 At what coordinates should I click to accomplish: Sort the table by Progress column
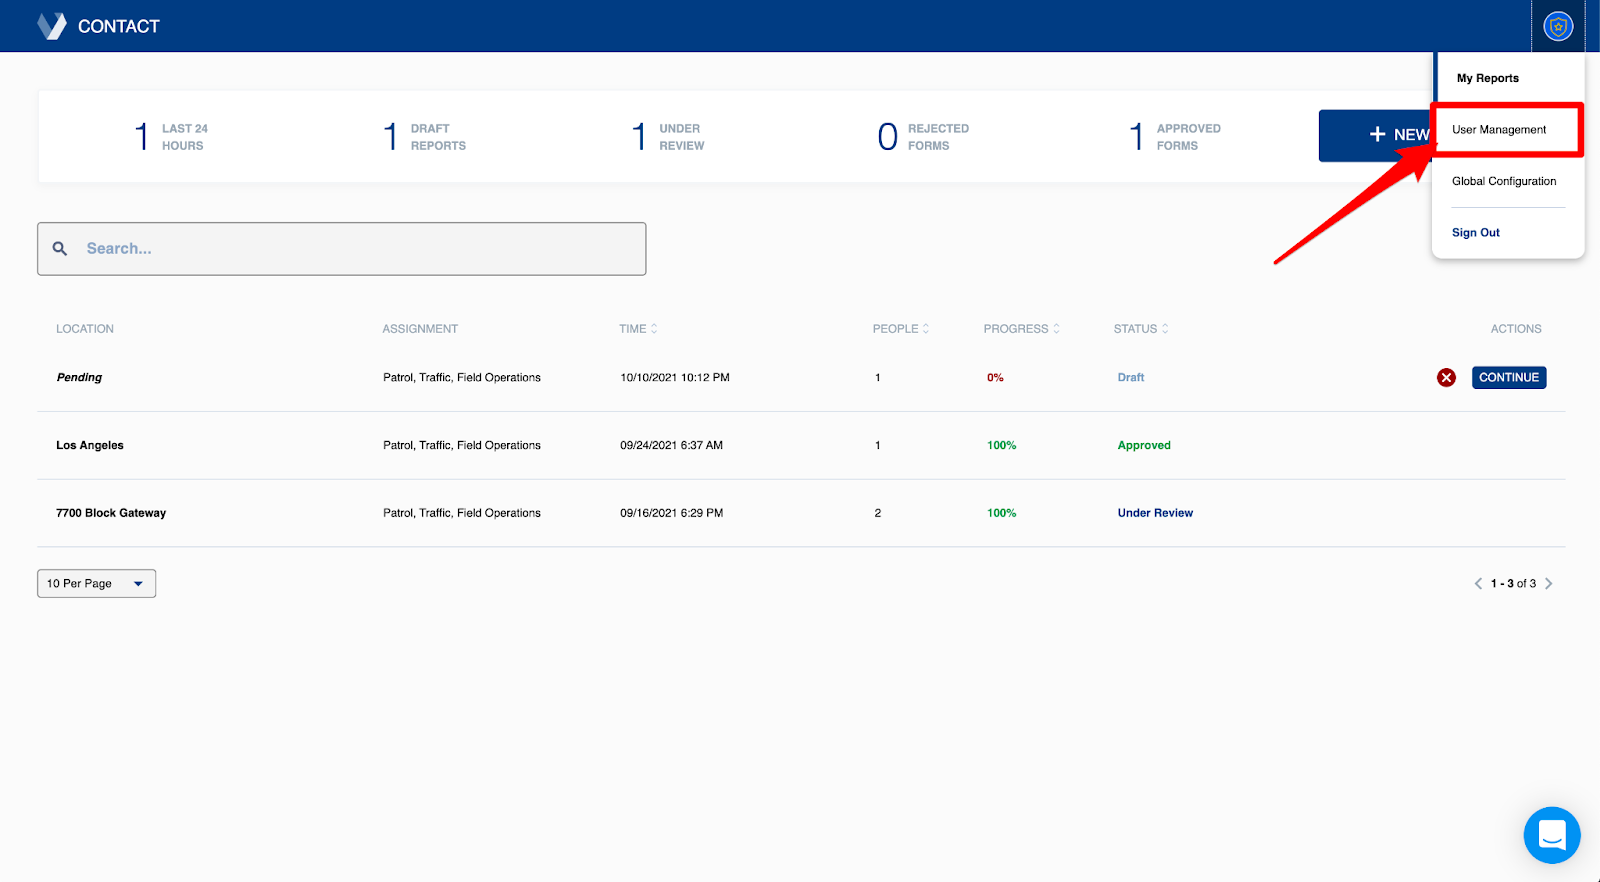[x=1021, y=329]
